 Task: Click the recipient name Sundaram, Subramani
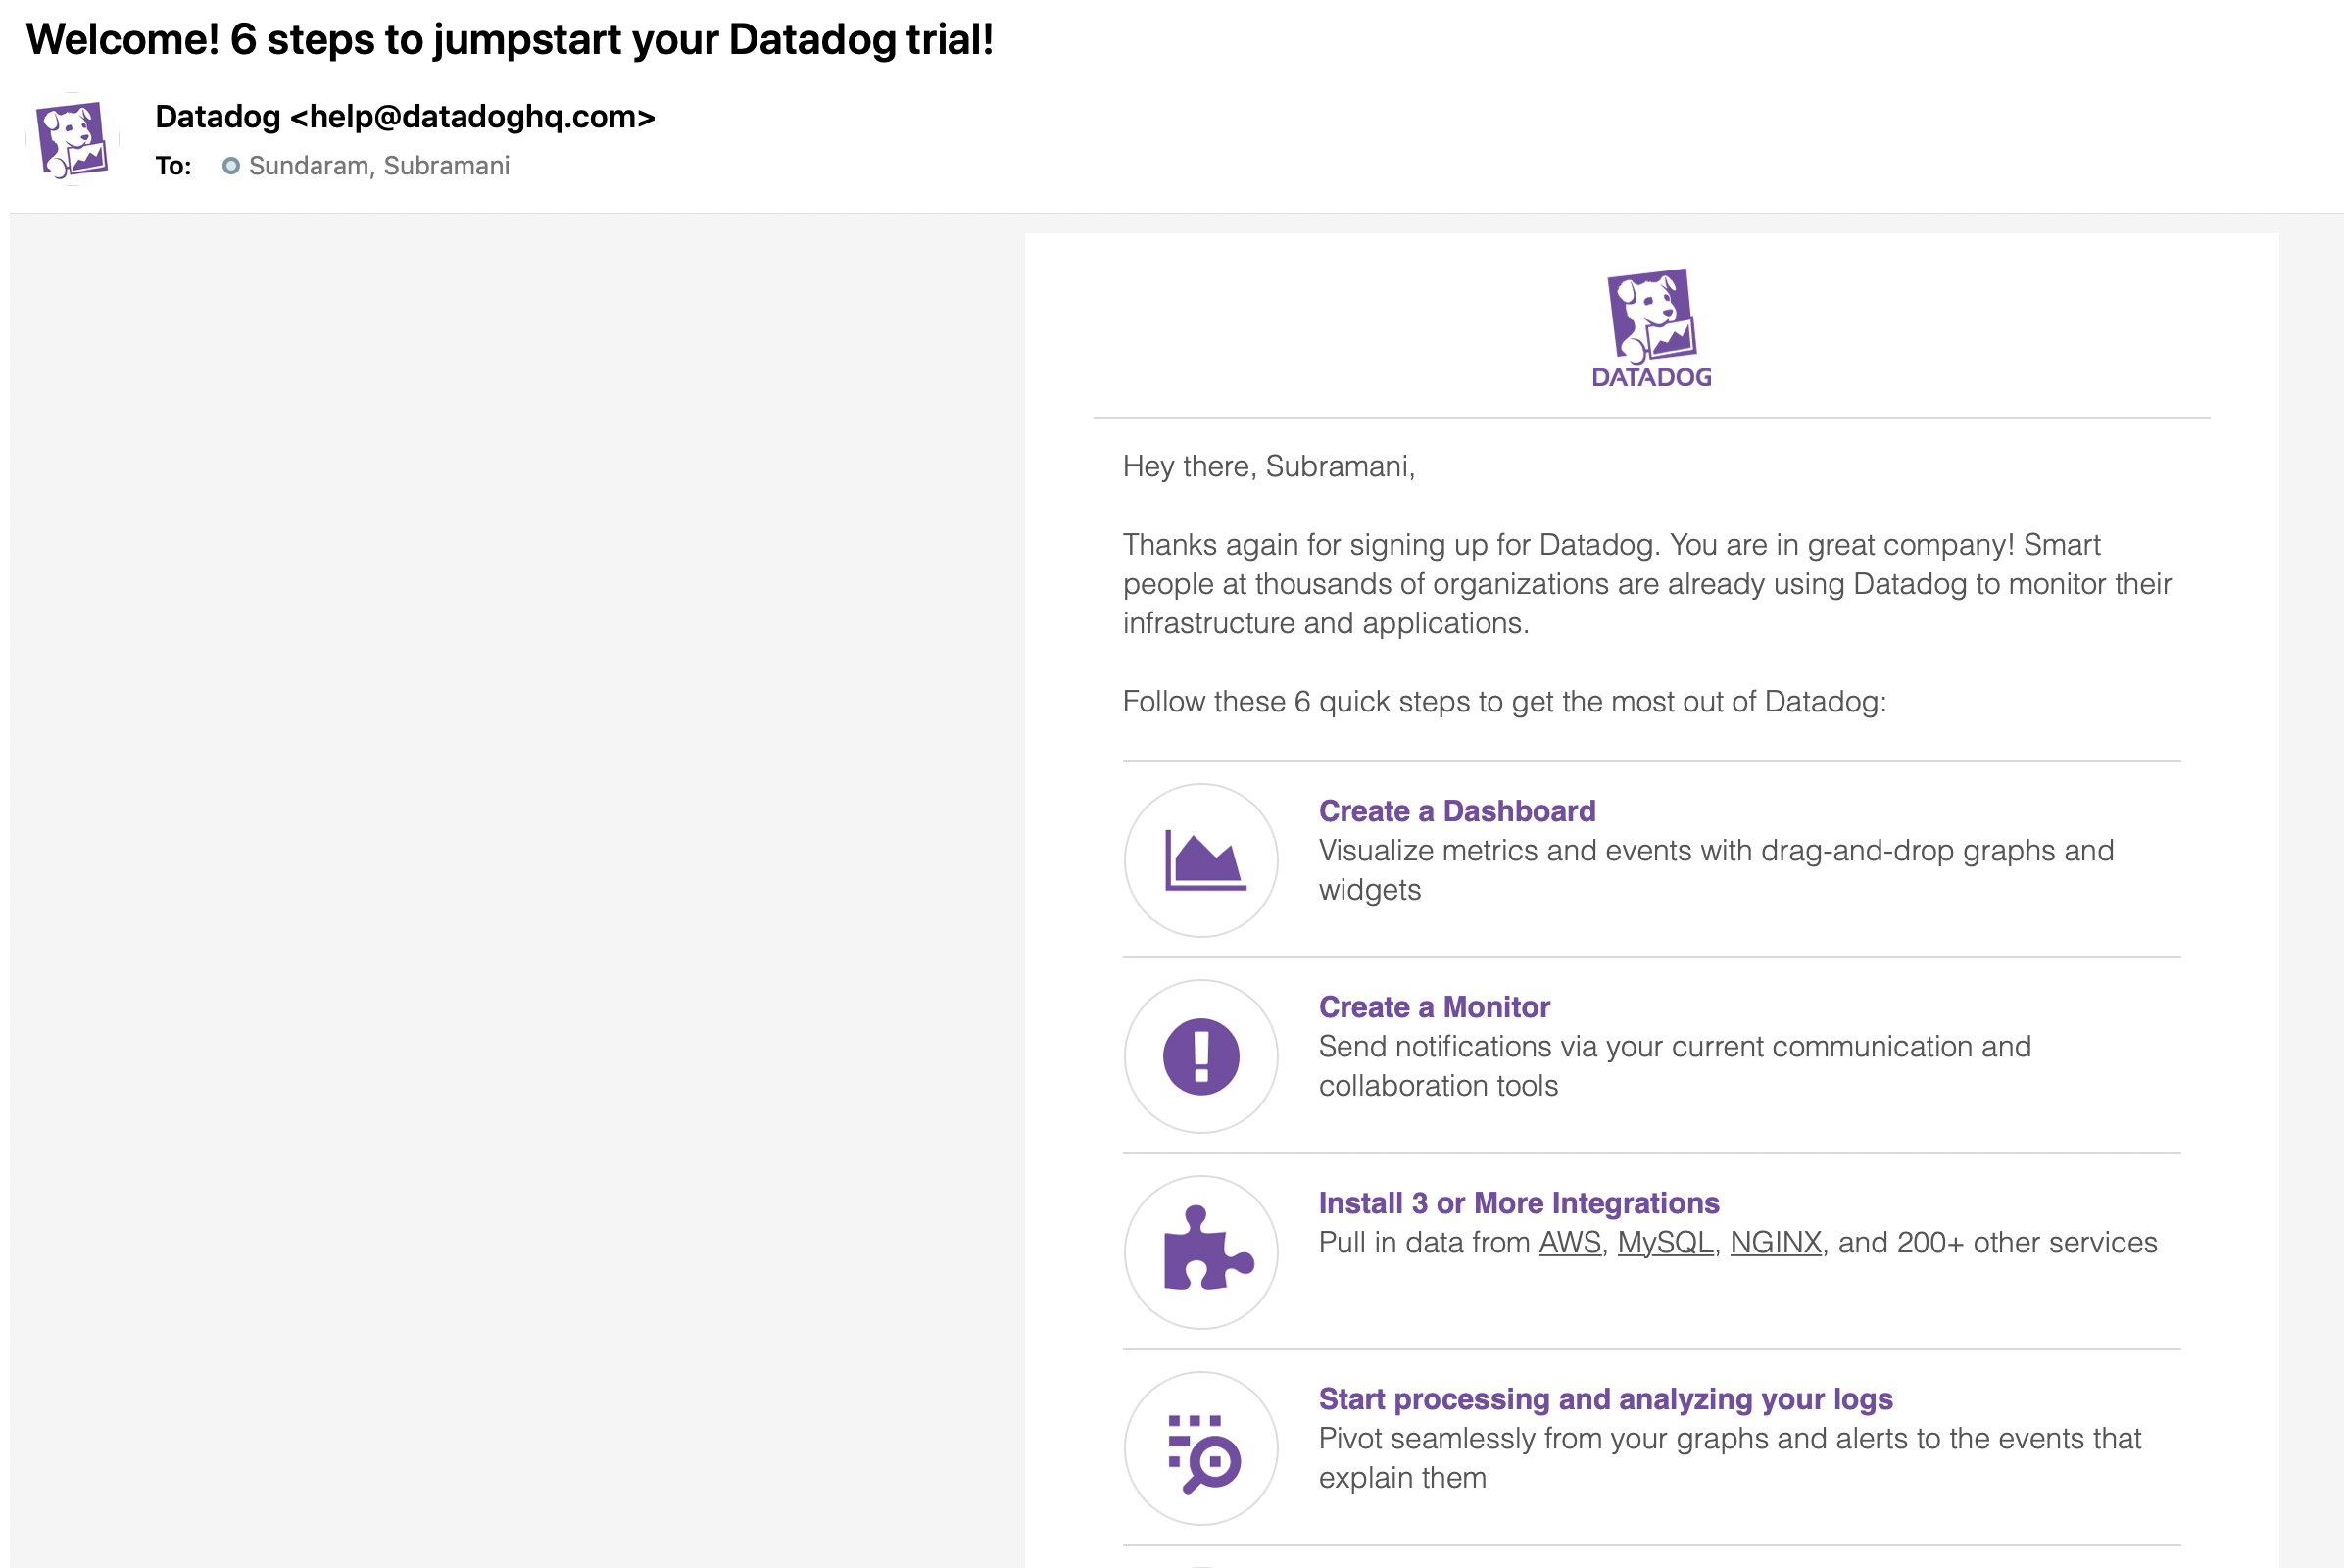379,166
